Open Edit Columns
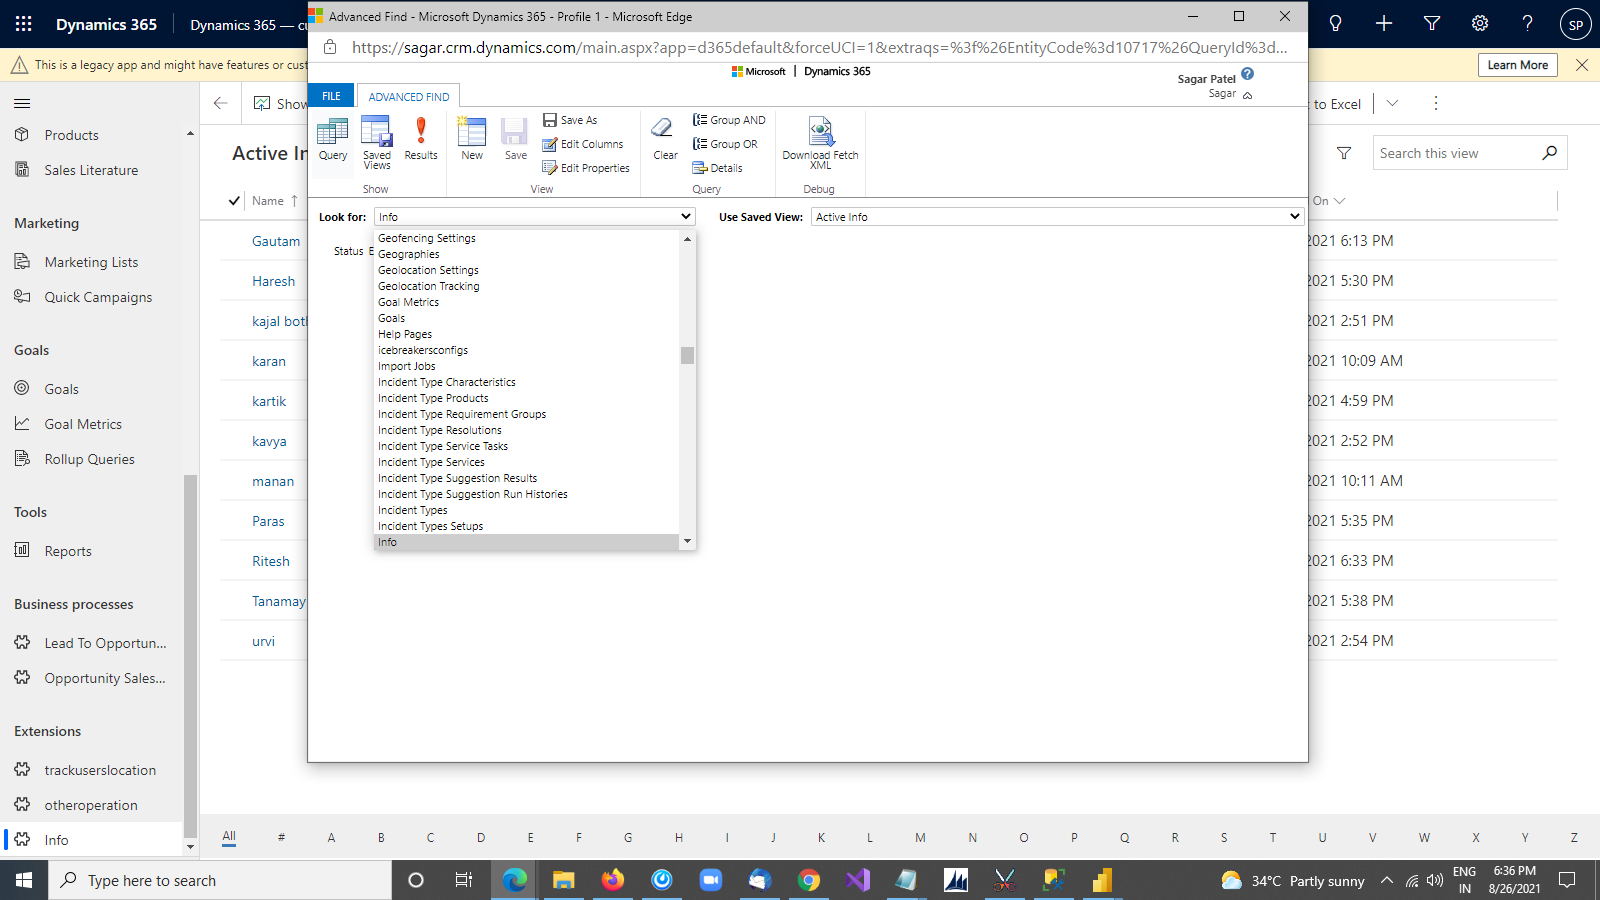Viewport: 1600px width, 900px height. tap(583, 144)
